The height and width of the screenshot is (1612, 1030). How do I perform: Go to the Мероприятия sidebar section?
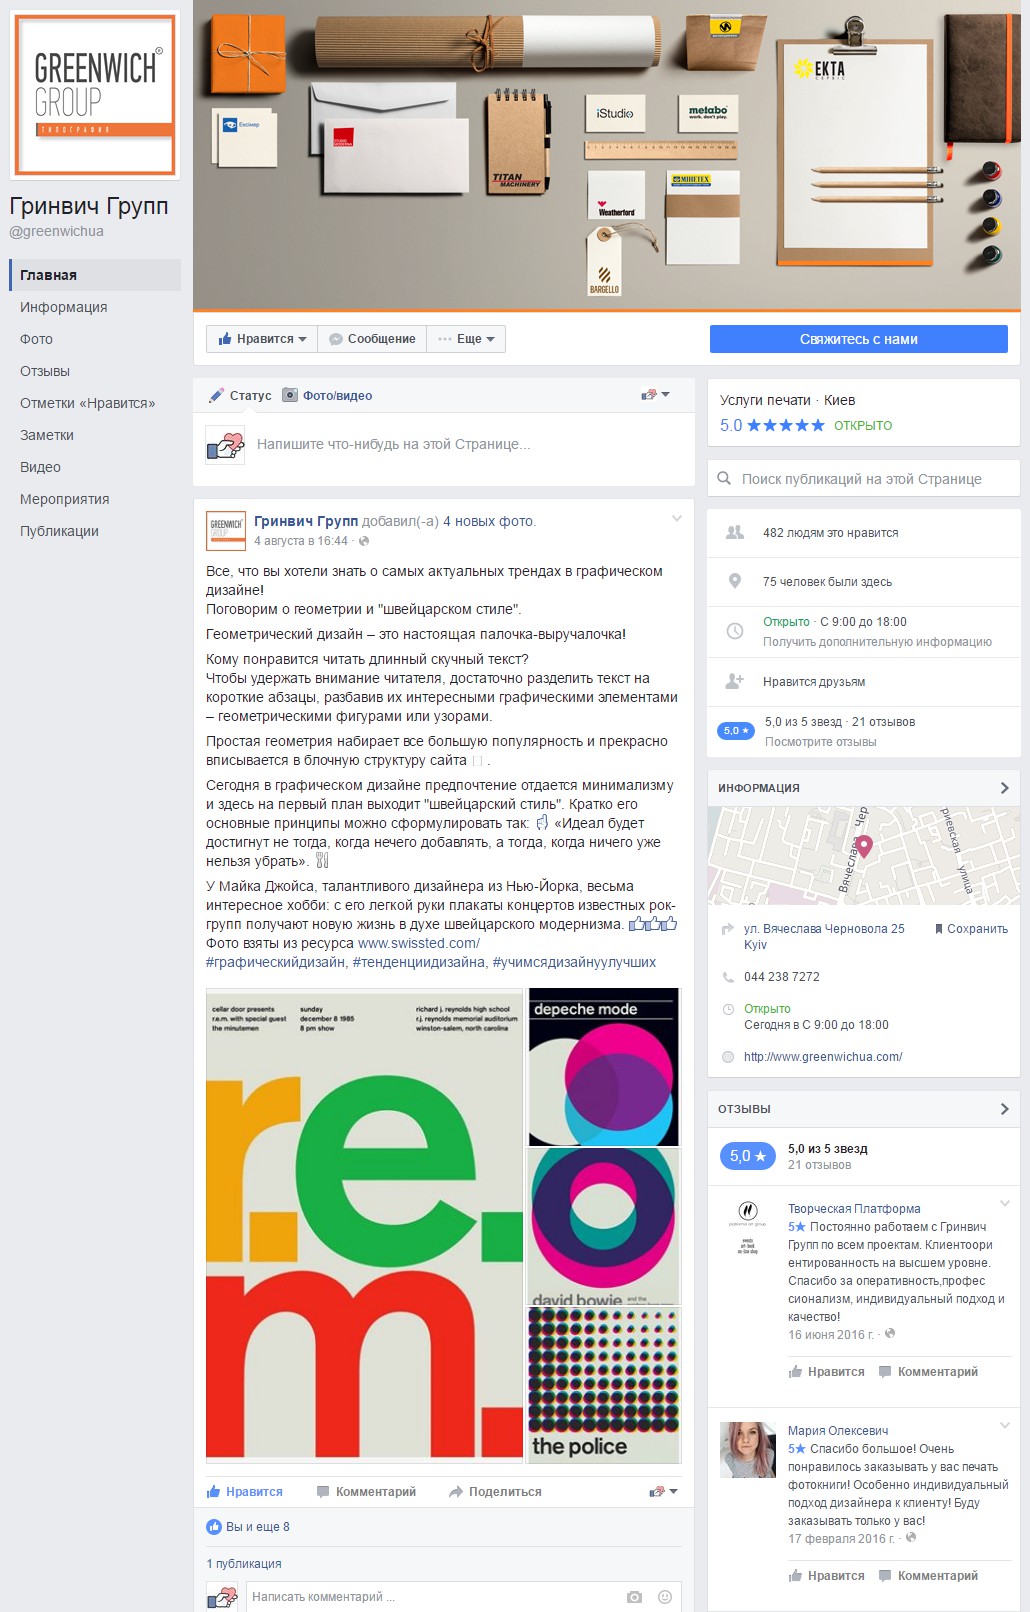click(95, 499)
